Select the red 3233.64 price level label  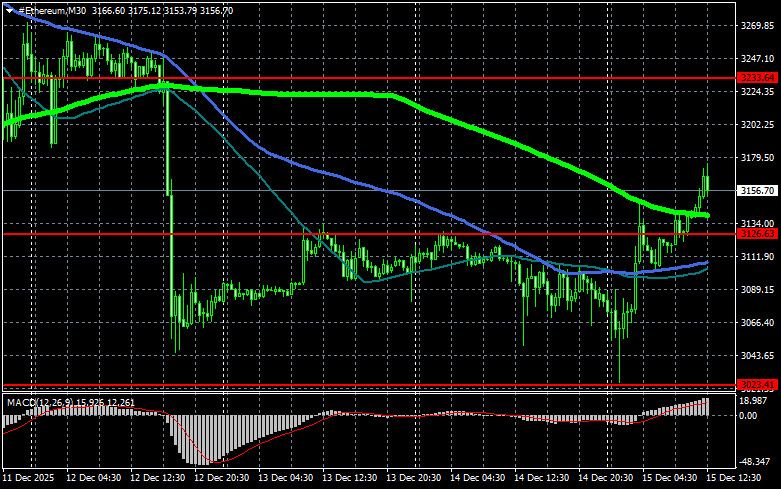757,78
